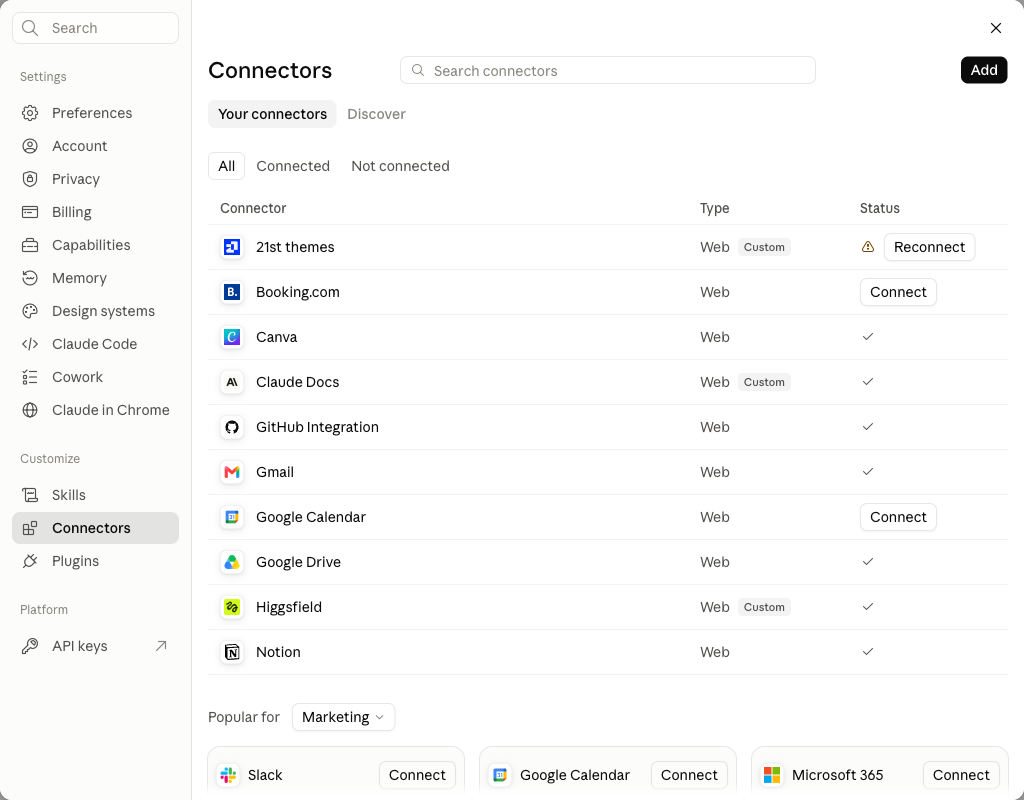Select the All filter tab
Screen dimensions: 1024x800
(227, 166)
